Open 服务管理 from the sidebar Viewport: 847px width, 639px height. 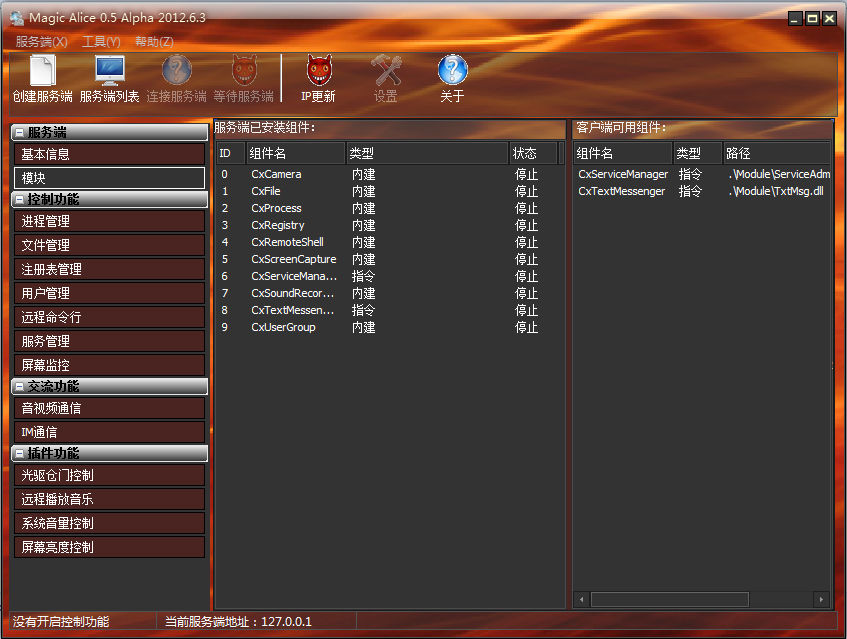tap(110, 341)
